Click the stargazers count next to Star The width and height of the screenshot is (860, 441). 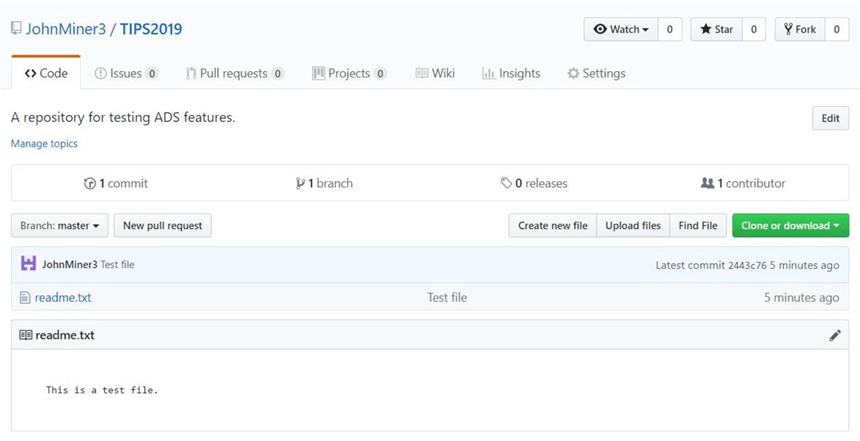point(754,29)
